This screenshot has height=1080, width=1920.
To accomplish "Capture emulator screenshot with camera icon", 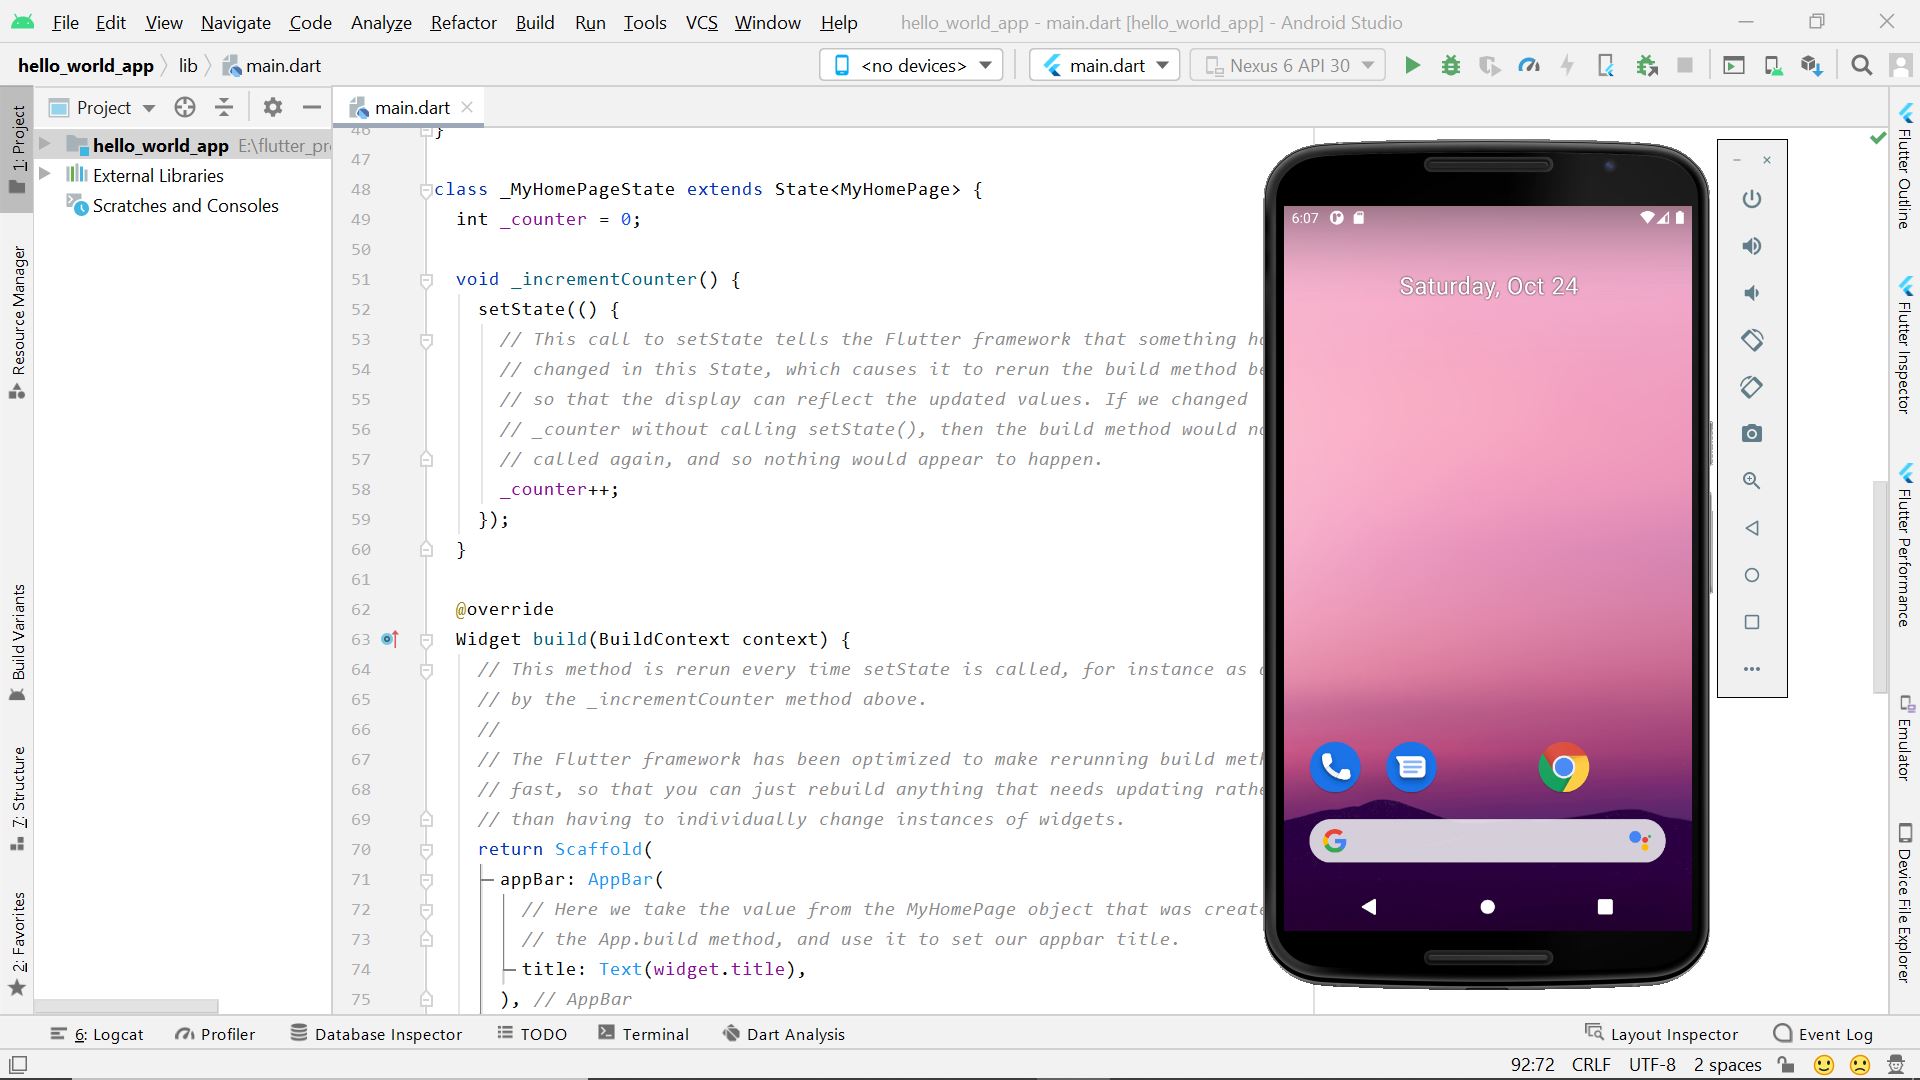I will coord(1751,433).
